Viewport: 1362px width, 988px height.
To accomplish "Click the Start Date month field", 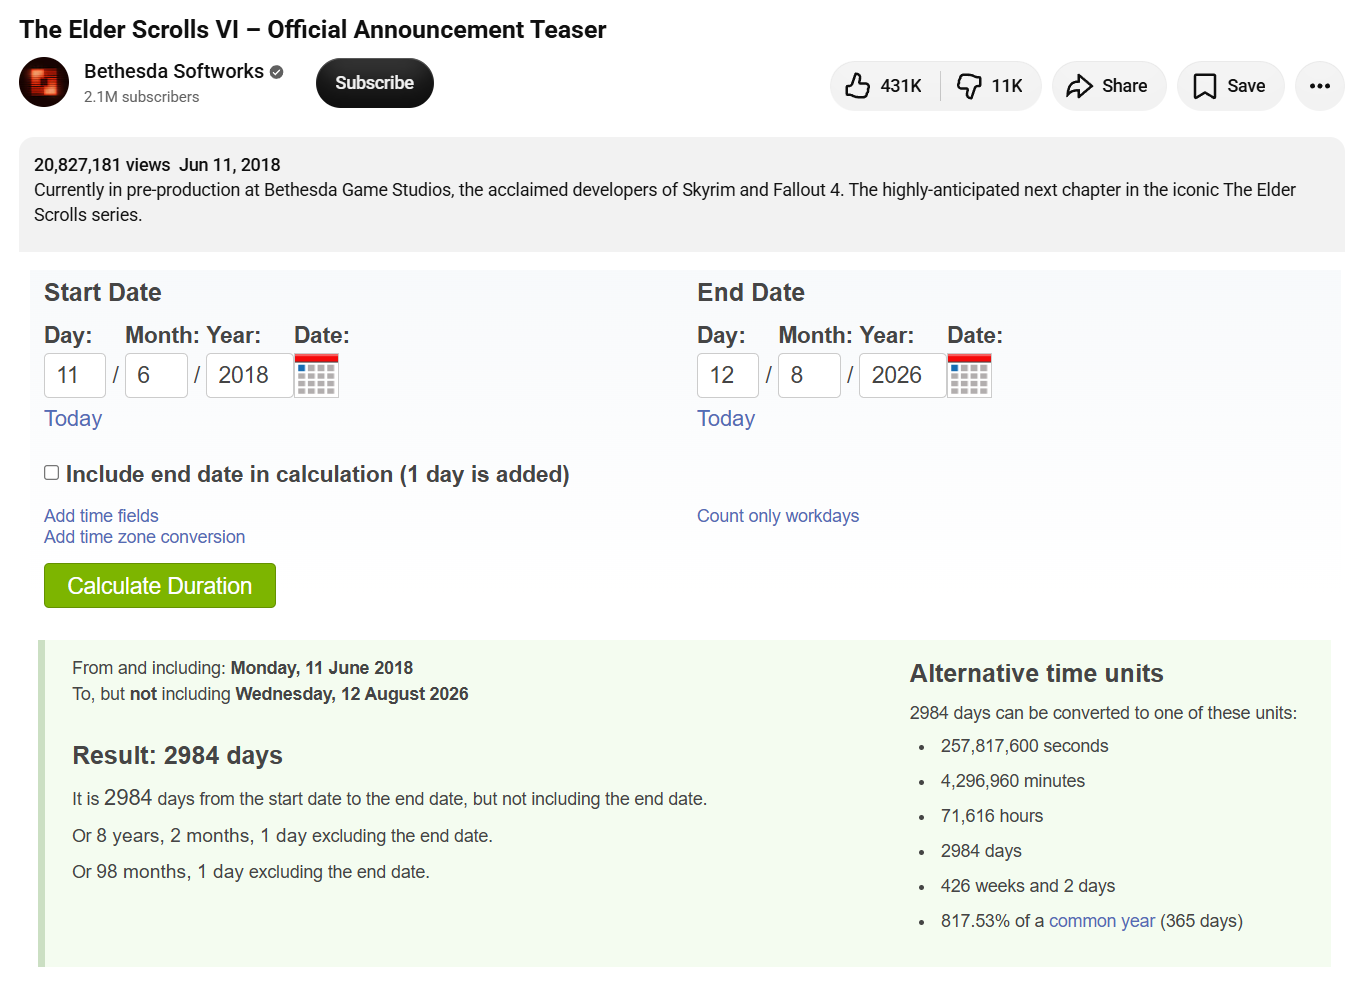I will [x=156, y=375].
